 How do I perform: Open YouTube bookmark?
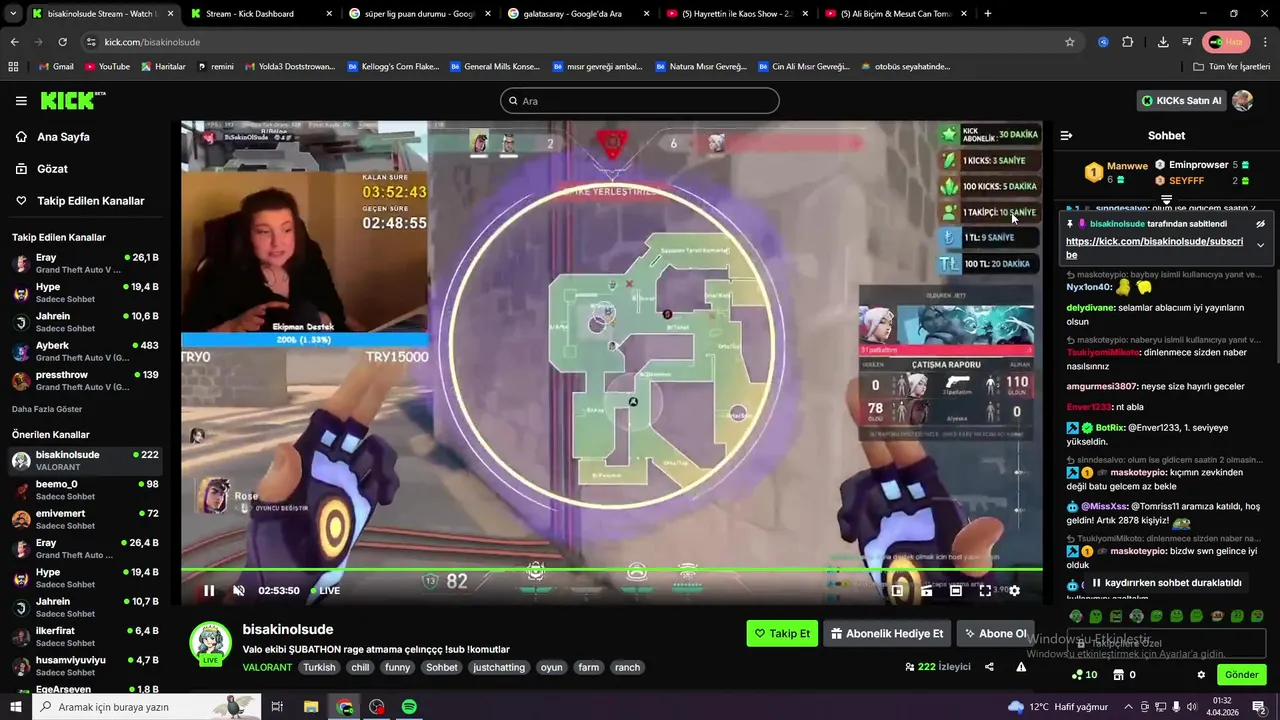tap(107, 67)
